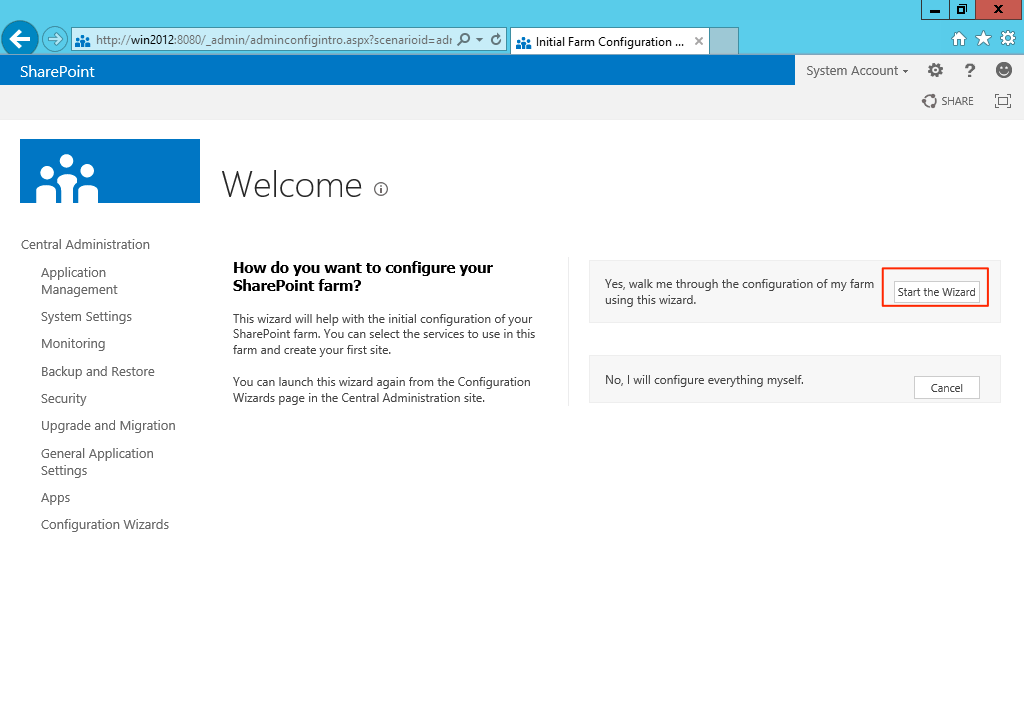The height and width of the screenshot is (728, 1024).
Task: Click "How do you want to configure" heading
Action: (x=362, y=277)
